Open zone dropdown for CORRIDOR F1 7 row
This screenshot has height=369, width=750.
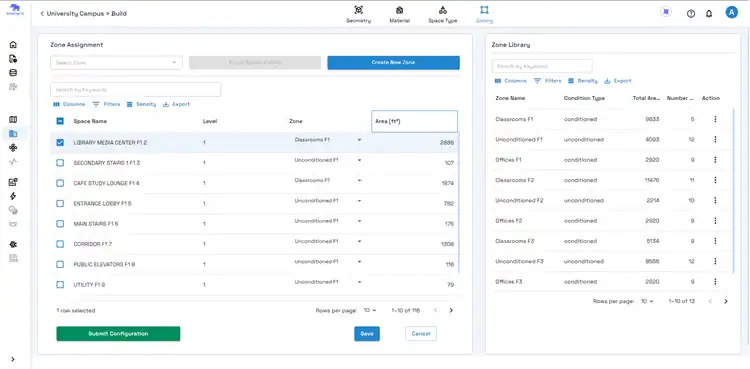328,241
